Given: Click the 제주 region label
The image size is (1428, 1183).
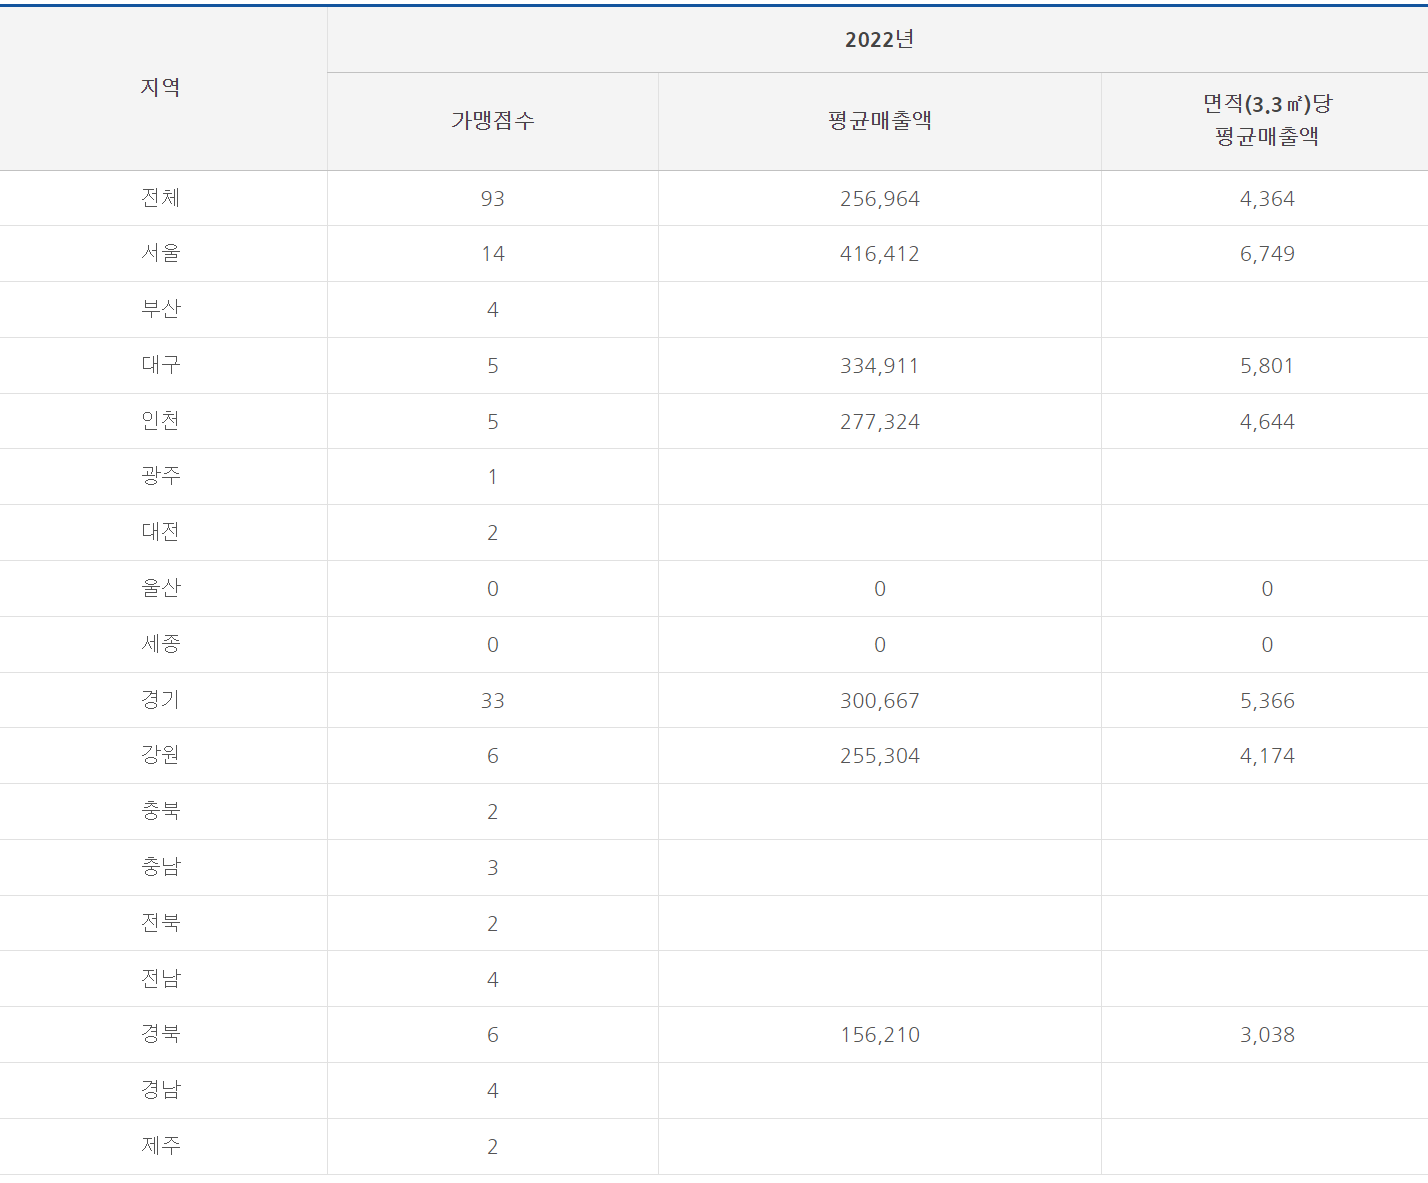Looking at the screenshot, I should point(161,1146).
